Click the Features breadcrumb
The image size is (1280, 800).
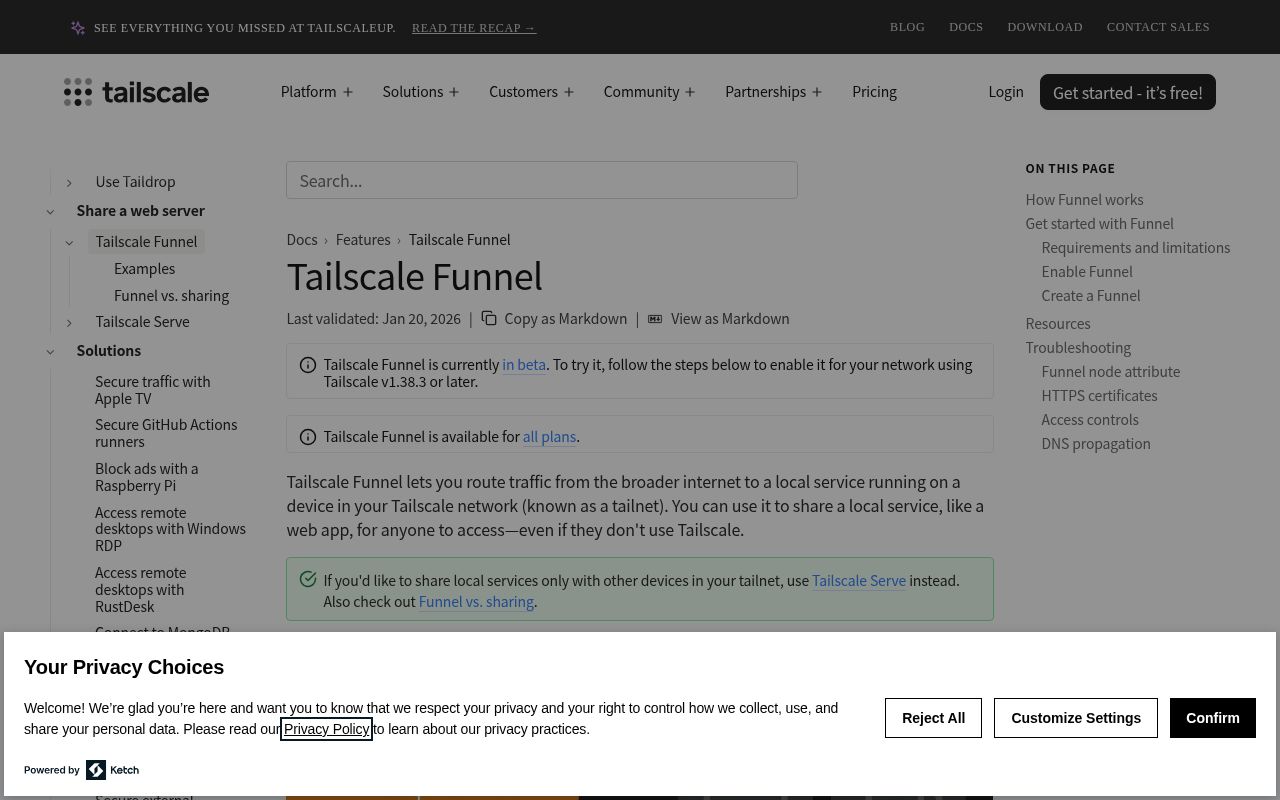tap(363, 240)
